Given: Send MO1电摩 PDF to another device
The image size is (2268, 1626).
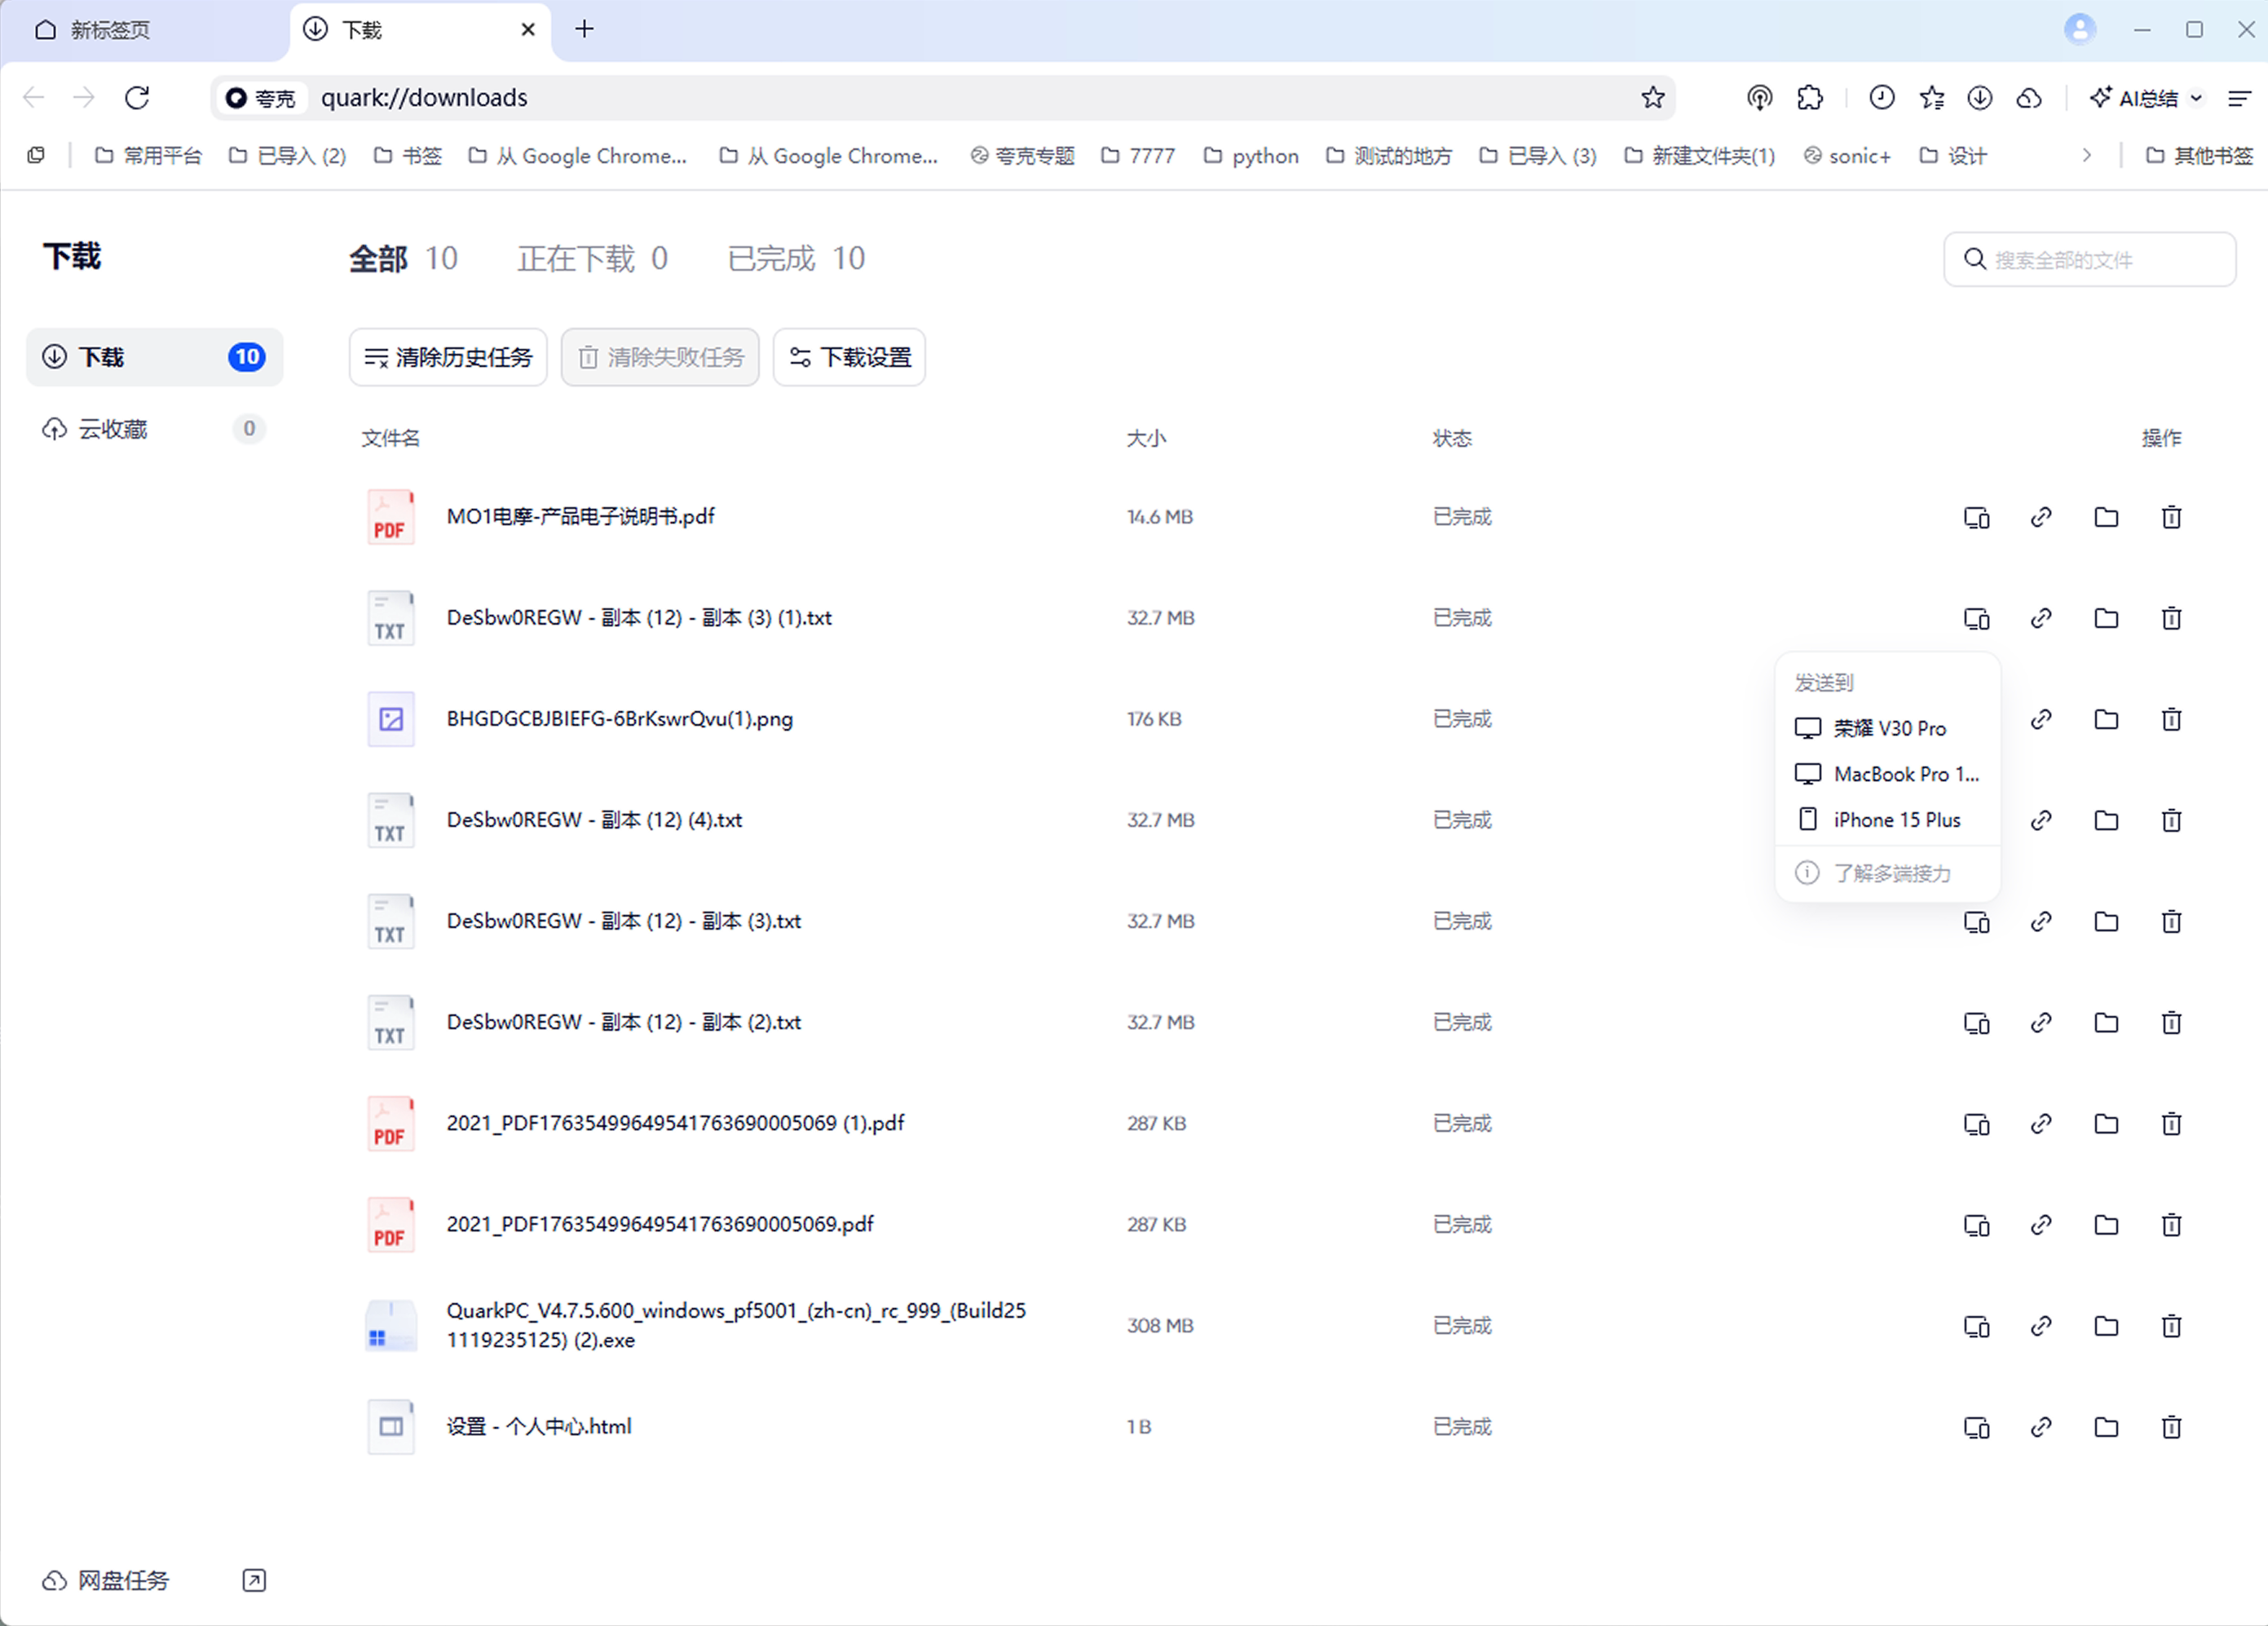Looking at the screenshot, I should (x=1976, y=517).
